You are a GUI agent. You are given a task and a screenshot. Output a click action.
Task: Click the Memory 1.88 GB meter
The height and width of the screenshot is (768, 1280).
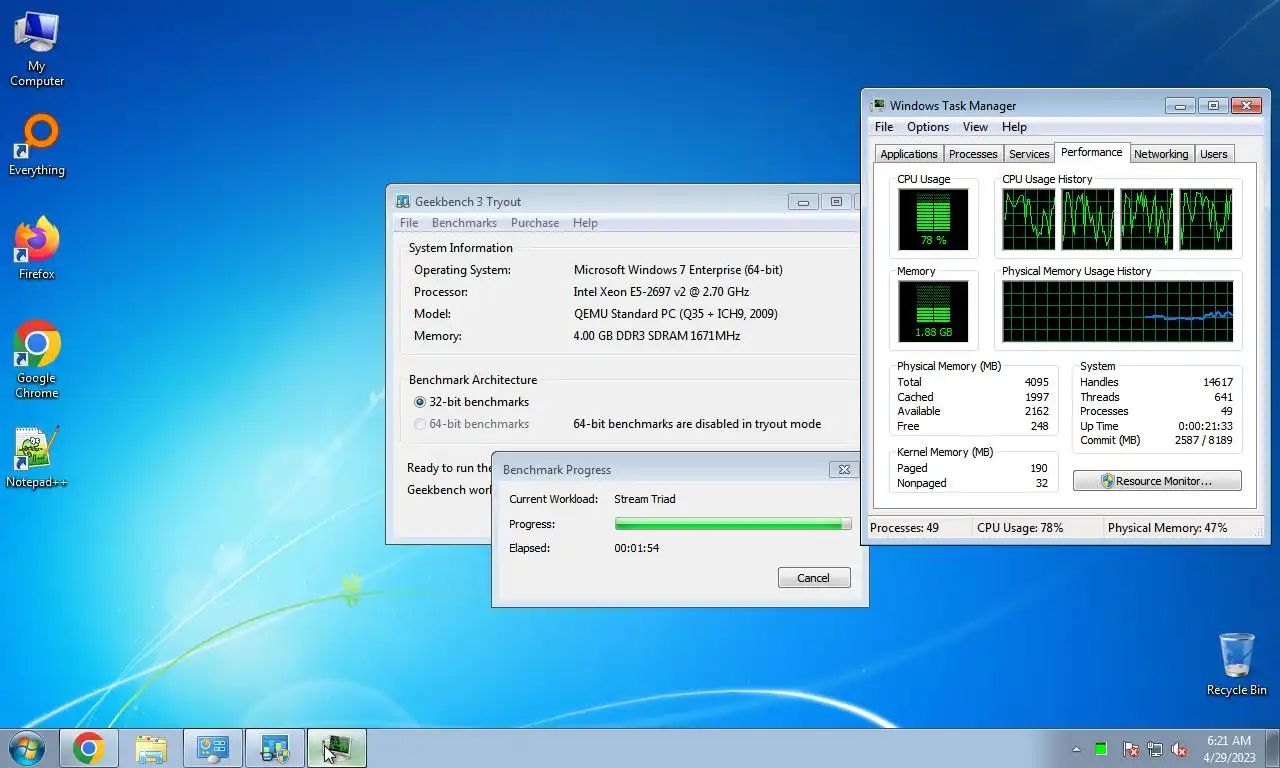click(x=933, y=311)
